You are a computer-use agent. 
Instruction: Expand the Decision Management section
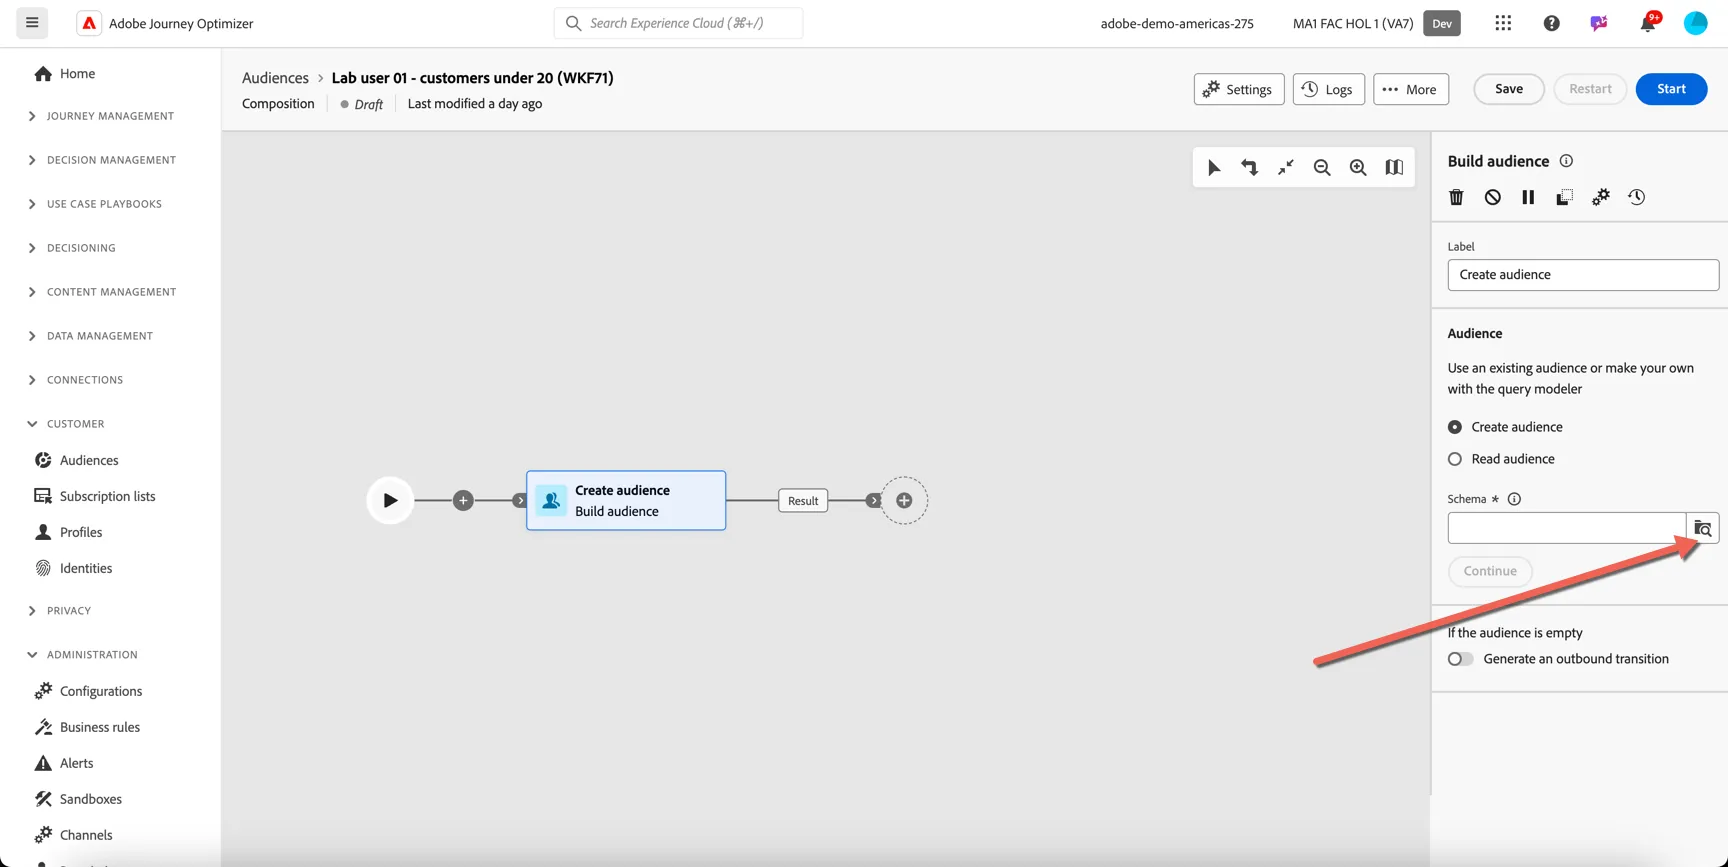pos(102,160)
